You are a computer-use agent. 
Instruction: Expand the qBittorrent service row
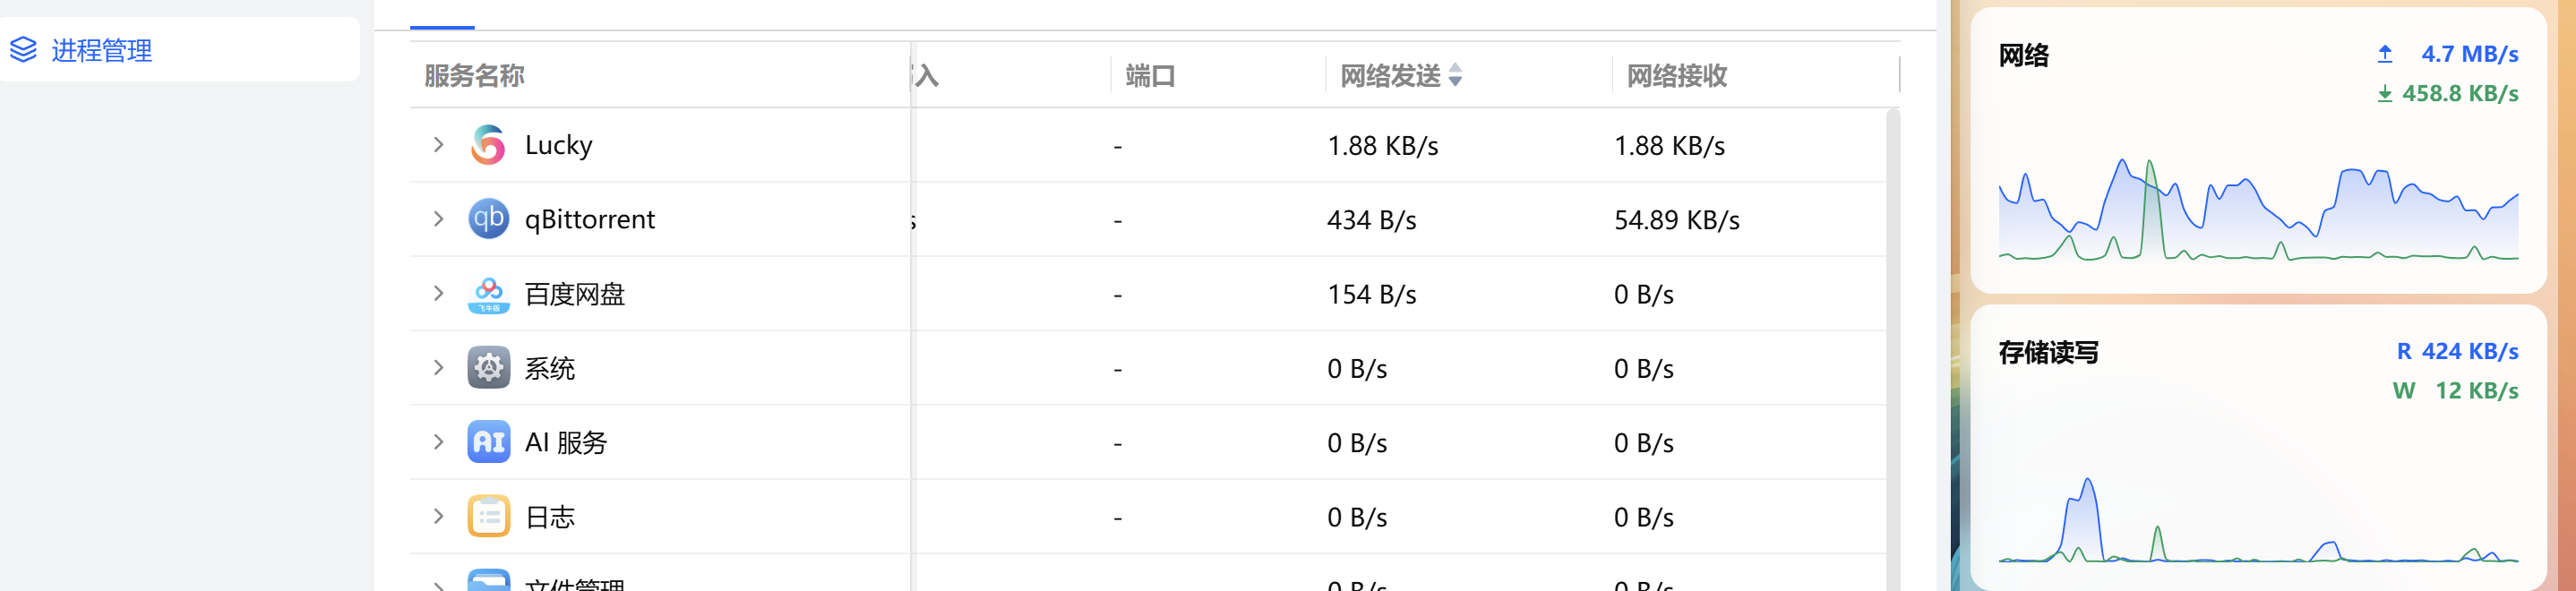tap(438, 218)
